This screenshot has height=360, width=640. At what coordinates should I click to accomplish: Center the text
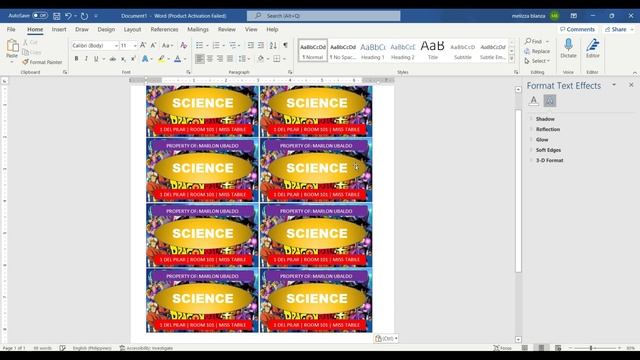210,59
